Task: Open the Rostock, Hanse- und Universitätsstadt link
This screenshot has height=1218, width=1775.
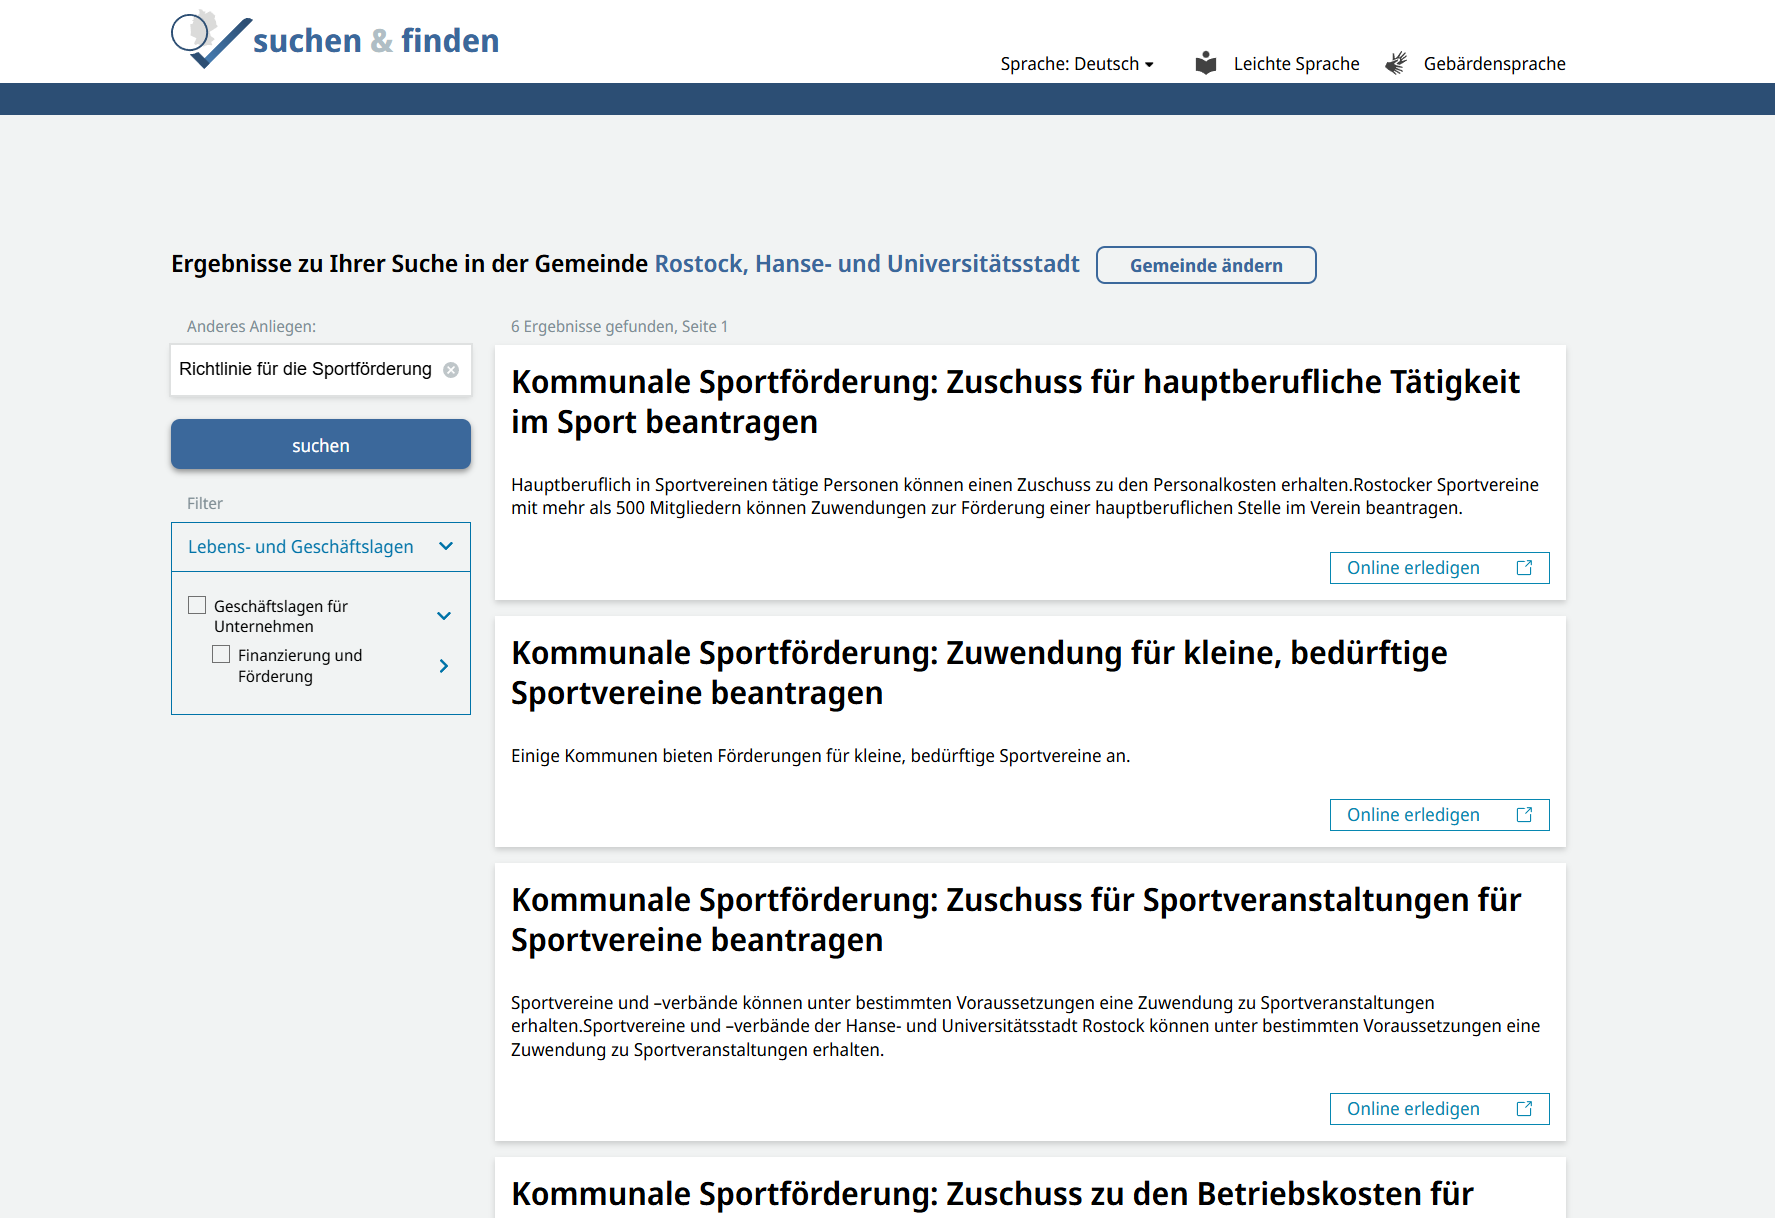Action: coord(866,263)
